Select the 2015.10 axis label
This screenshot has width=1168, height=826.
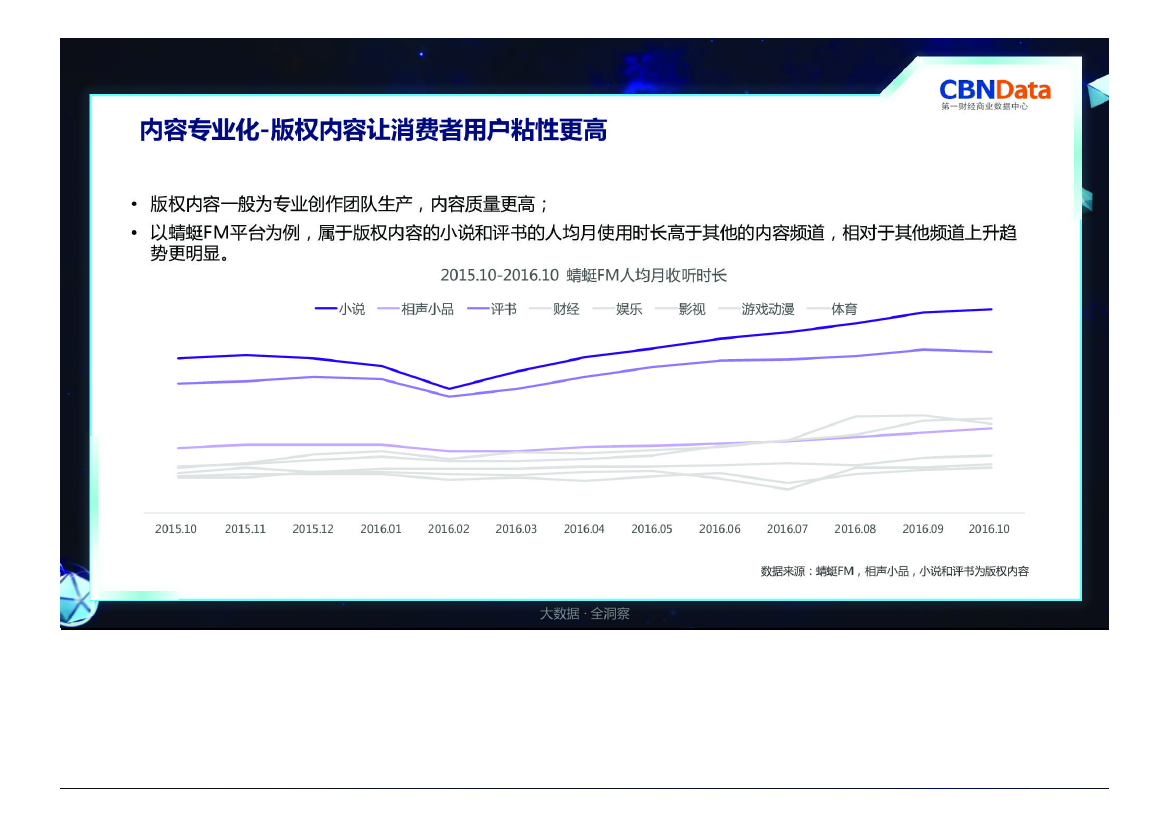(x=176, y=529)
